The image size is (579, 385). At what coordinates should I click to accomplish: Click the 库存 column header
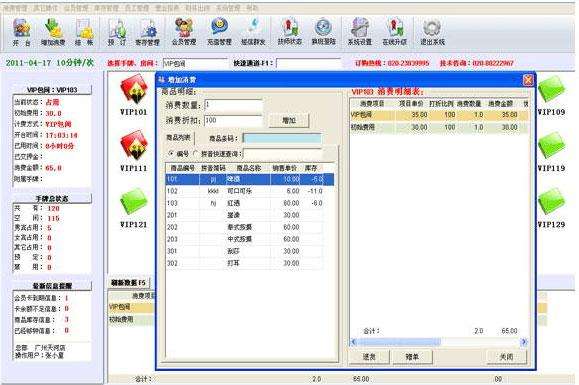[x=311, y=168]
